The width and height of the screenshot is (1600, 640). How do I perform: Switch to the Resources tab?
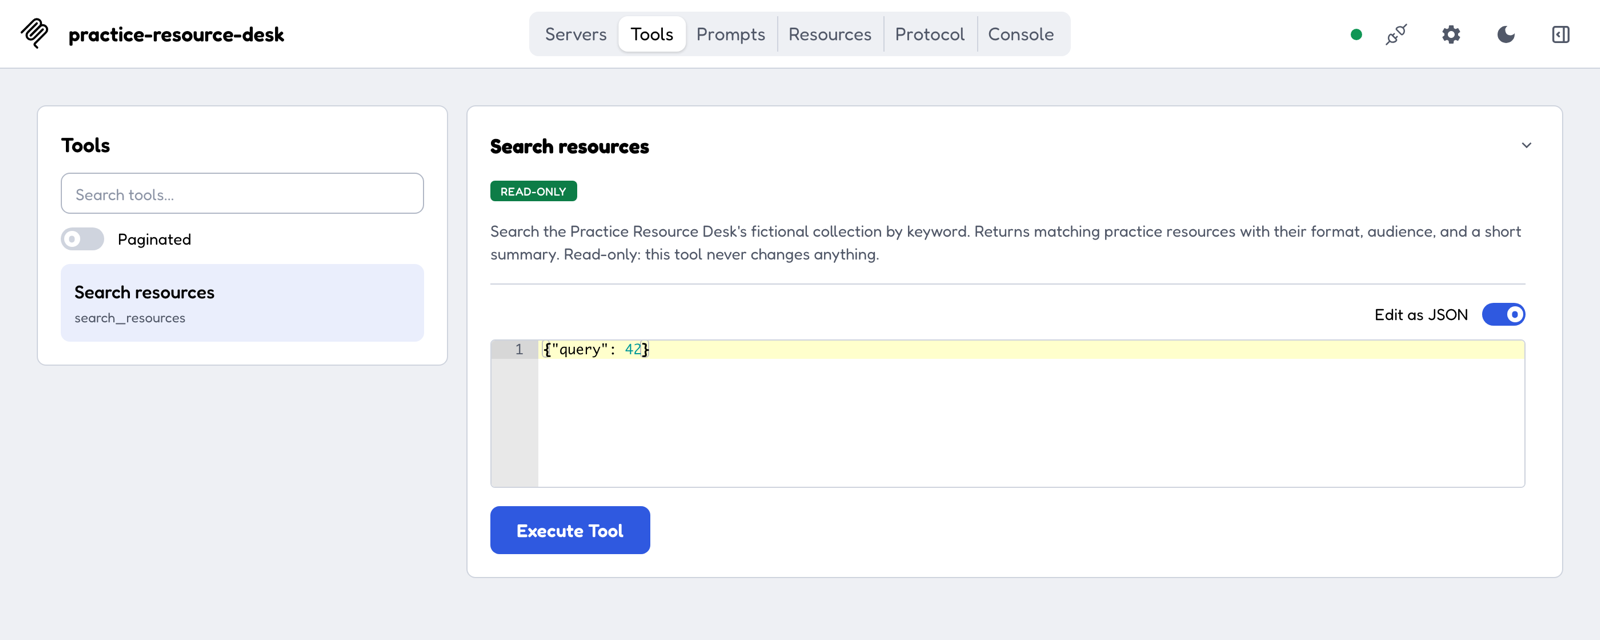830,34
